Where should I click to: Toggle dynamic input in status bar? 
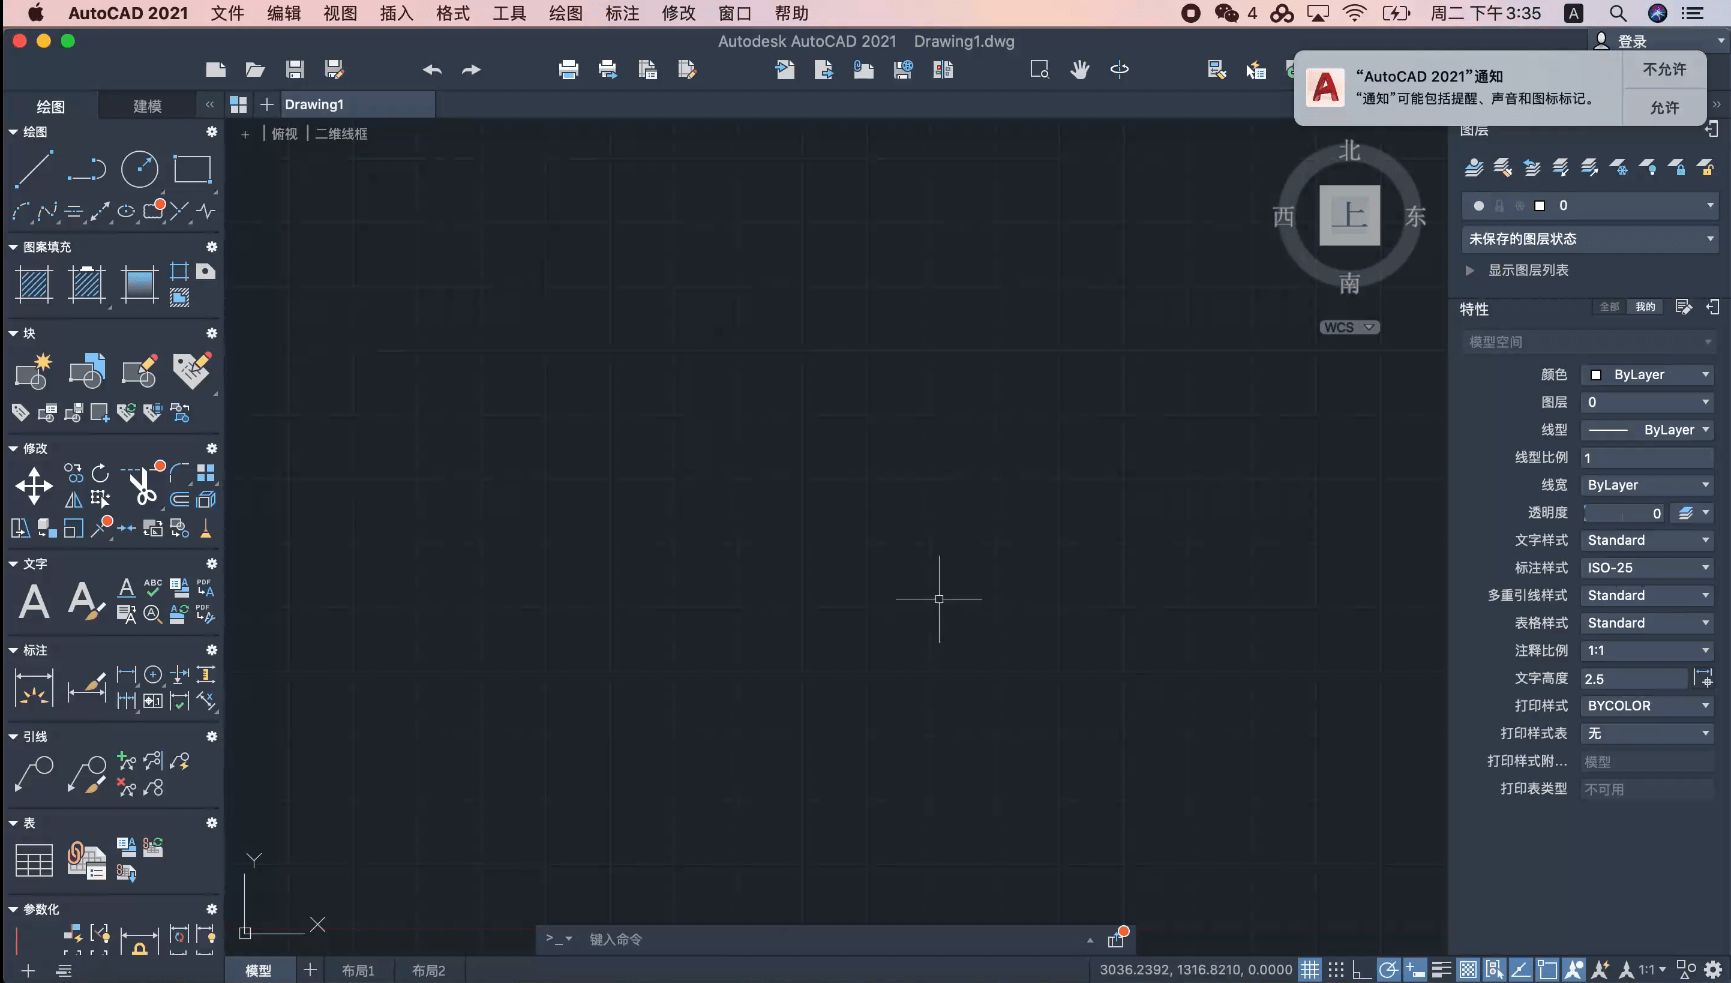pos(1415,969)
